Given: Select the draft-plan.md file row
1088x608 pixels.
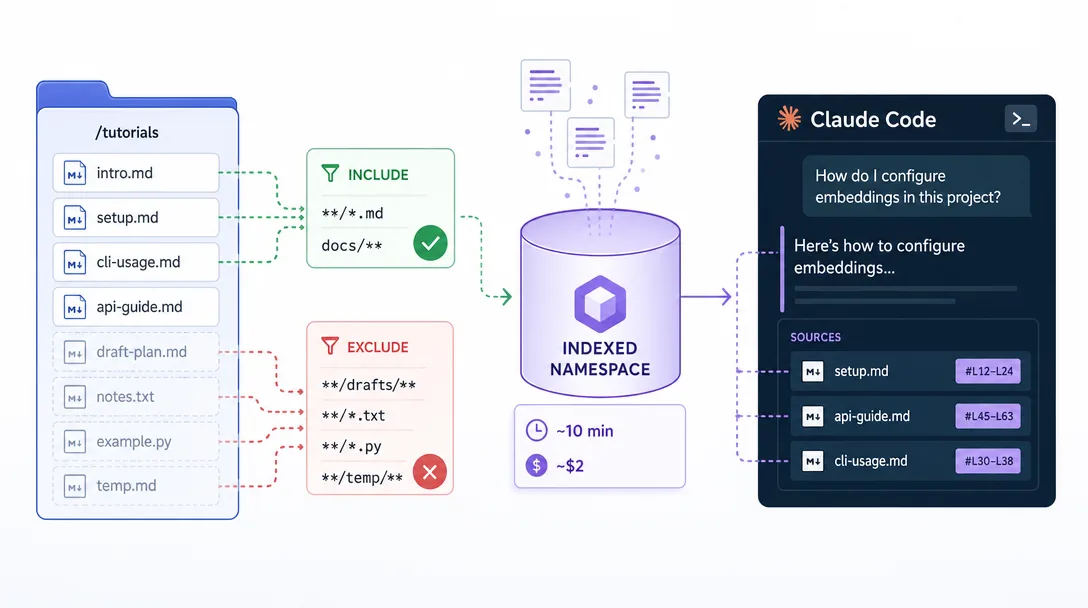Looking at the screenshot, I should click(136, 352).
